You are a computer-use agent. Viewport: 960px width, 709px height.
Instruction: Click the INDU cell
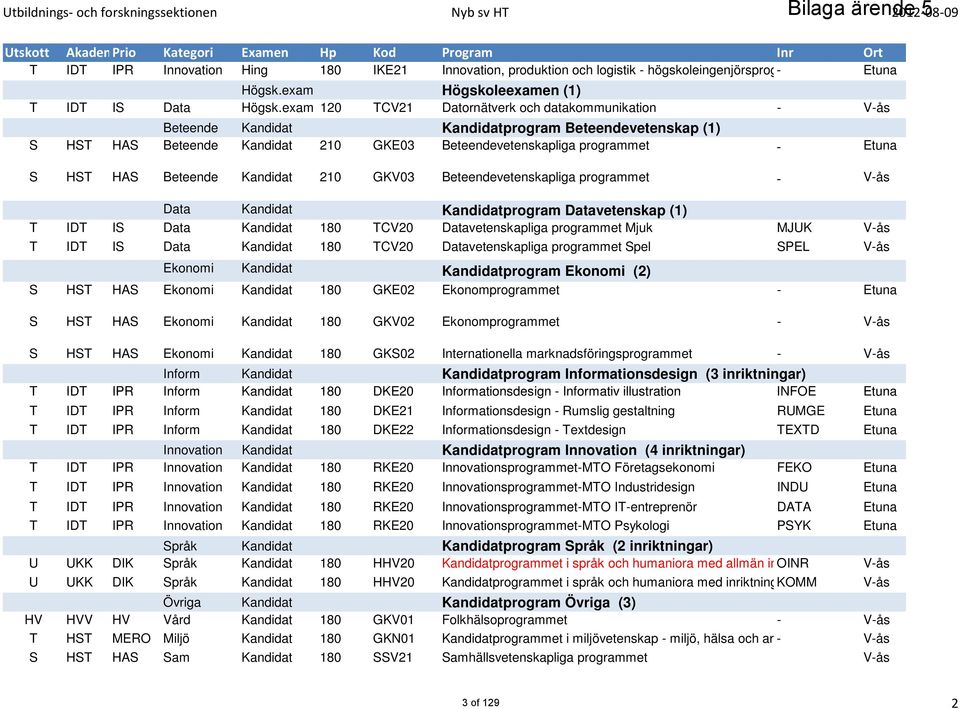tap(792, 487)
